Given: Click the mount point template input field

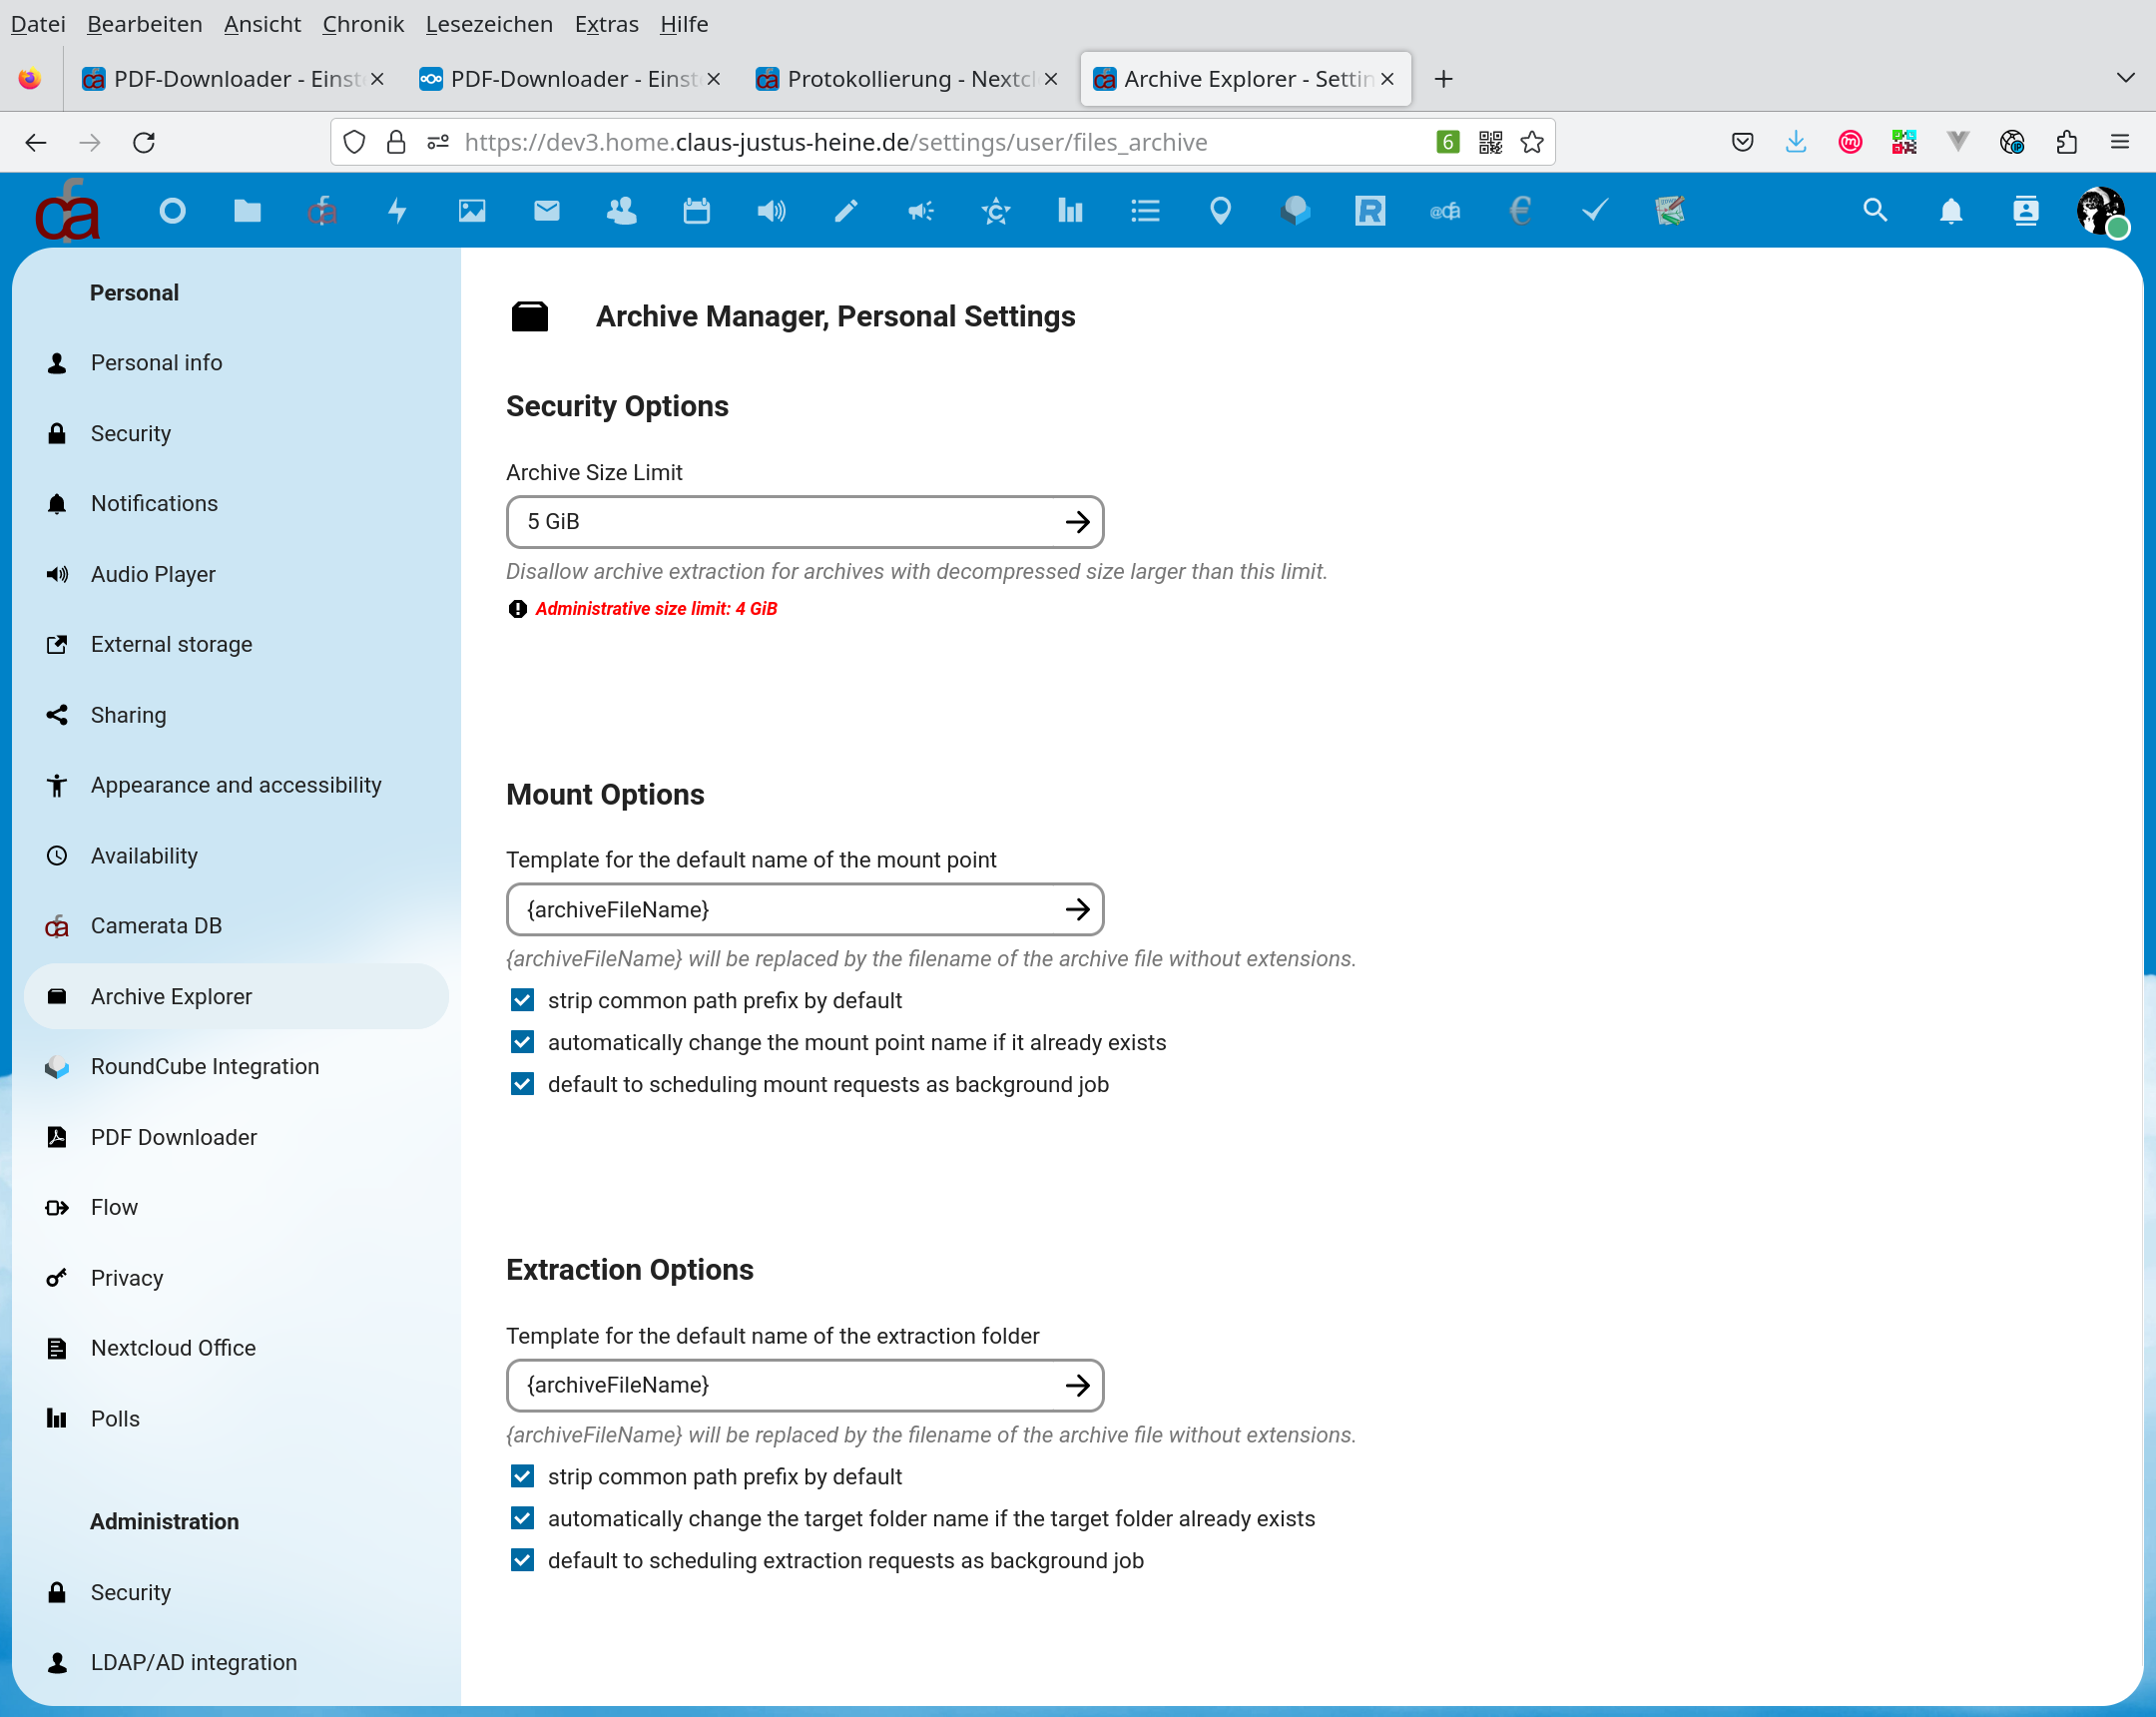Looking at the screenshot, I should pos(785,909).
